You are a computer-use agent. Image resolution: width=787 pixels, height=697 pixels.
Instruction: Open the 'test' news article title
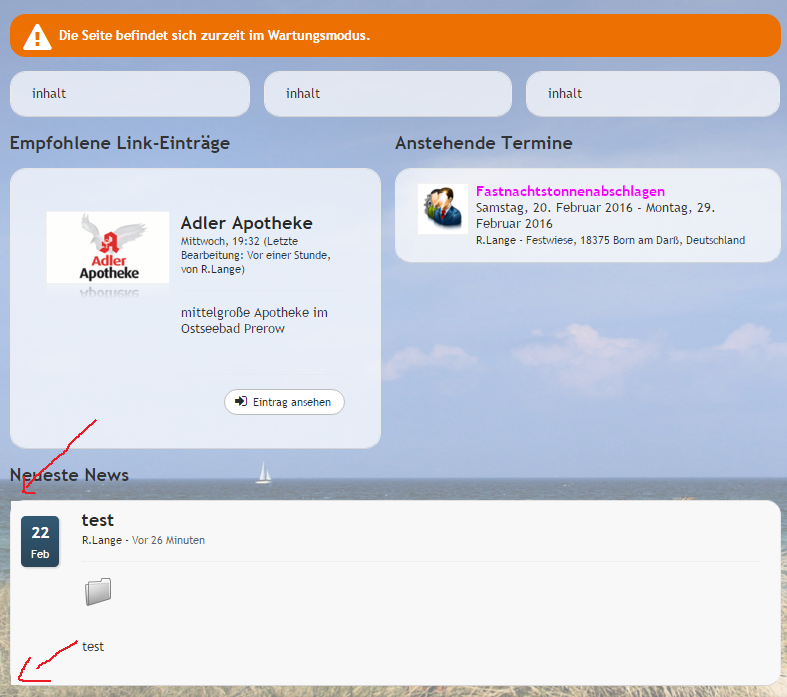click(98, 520)
